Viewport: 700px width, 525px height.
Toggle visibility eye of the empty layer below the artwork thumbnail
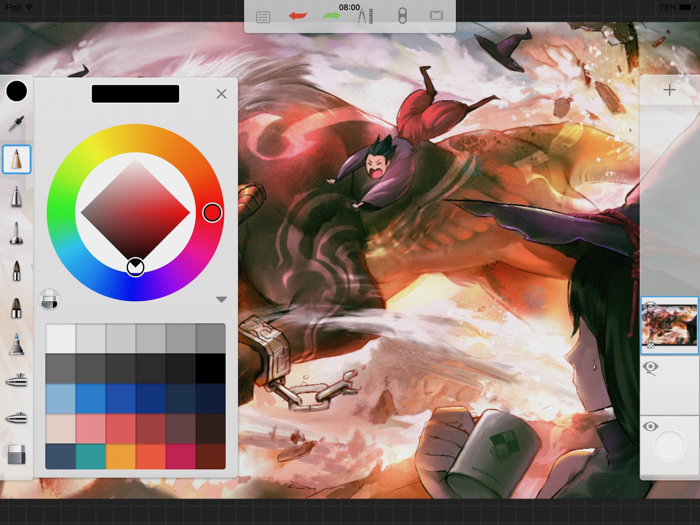pyautogui.click(x=650, y=367)
